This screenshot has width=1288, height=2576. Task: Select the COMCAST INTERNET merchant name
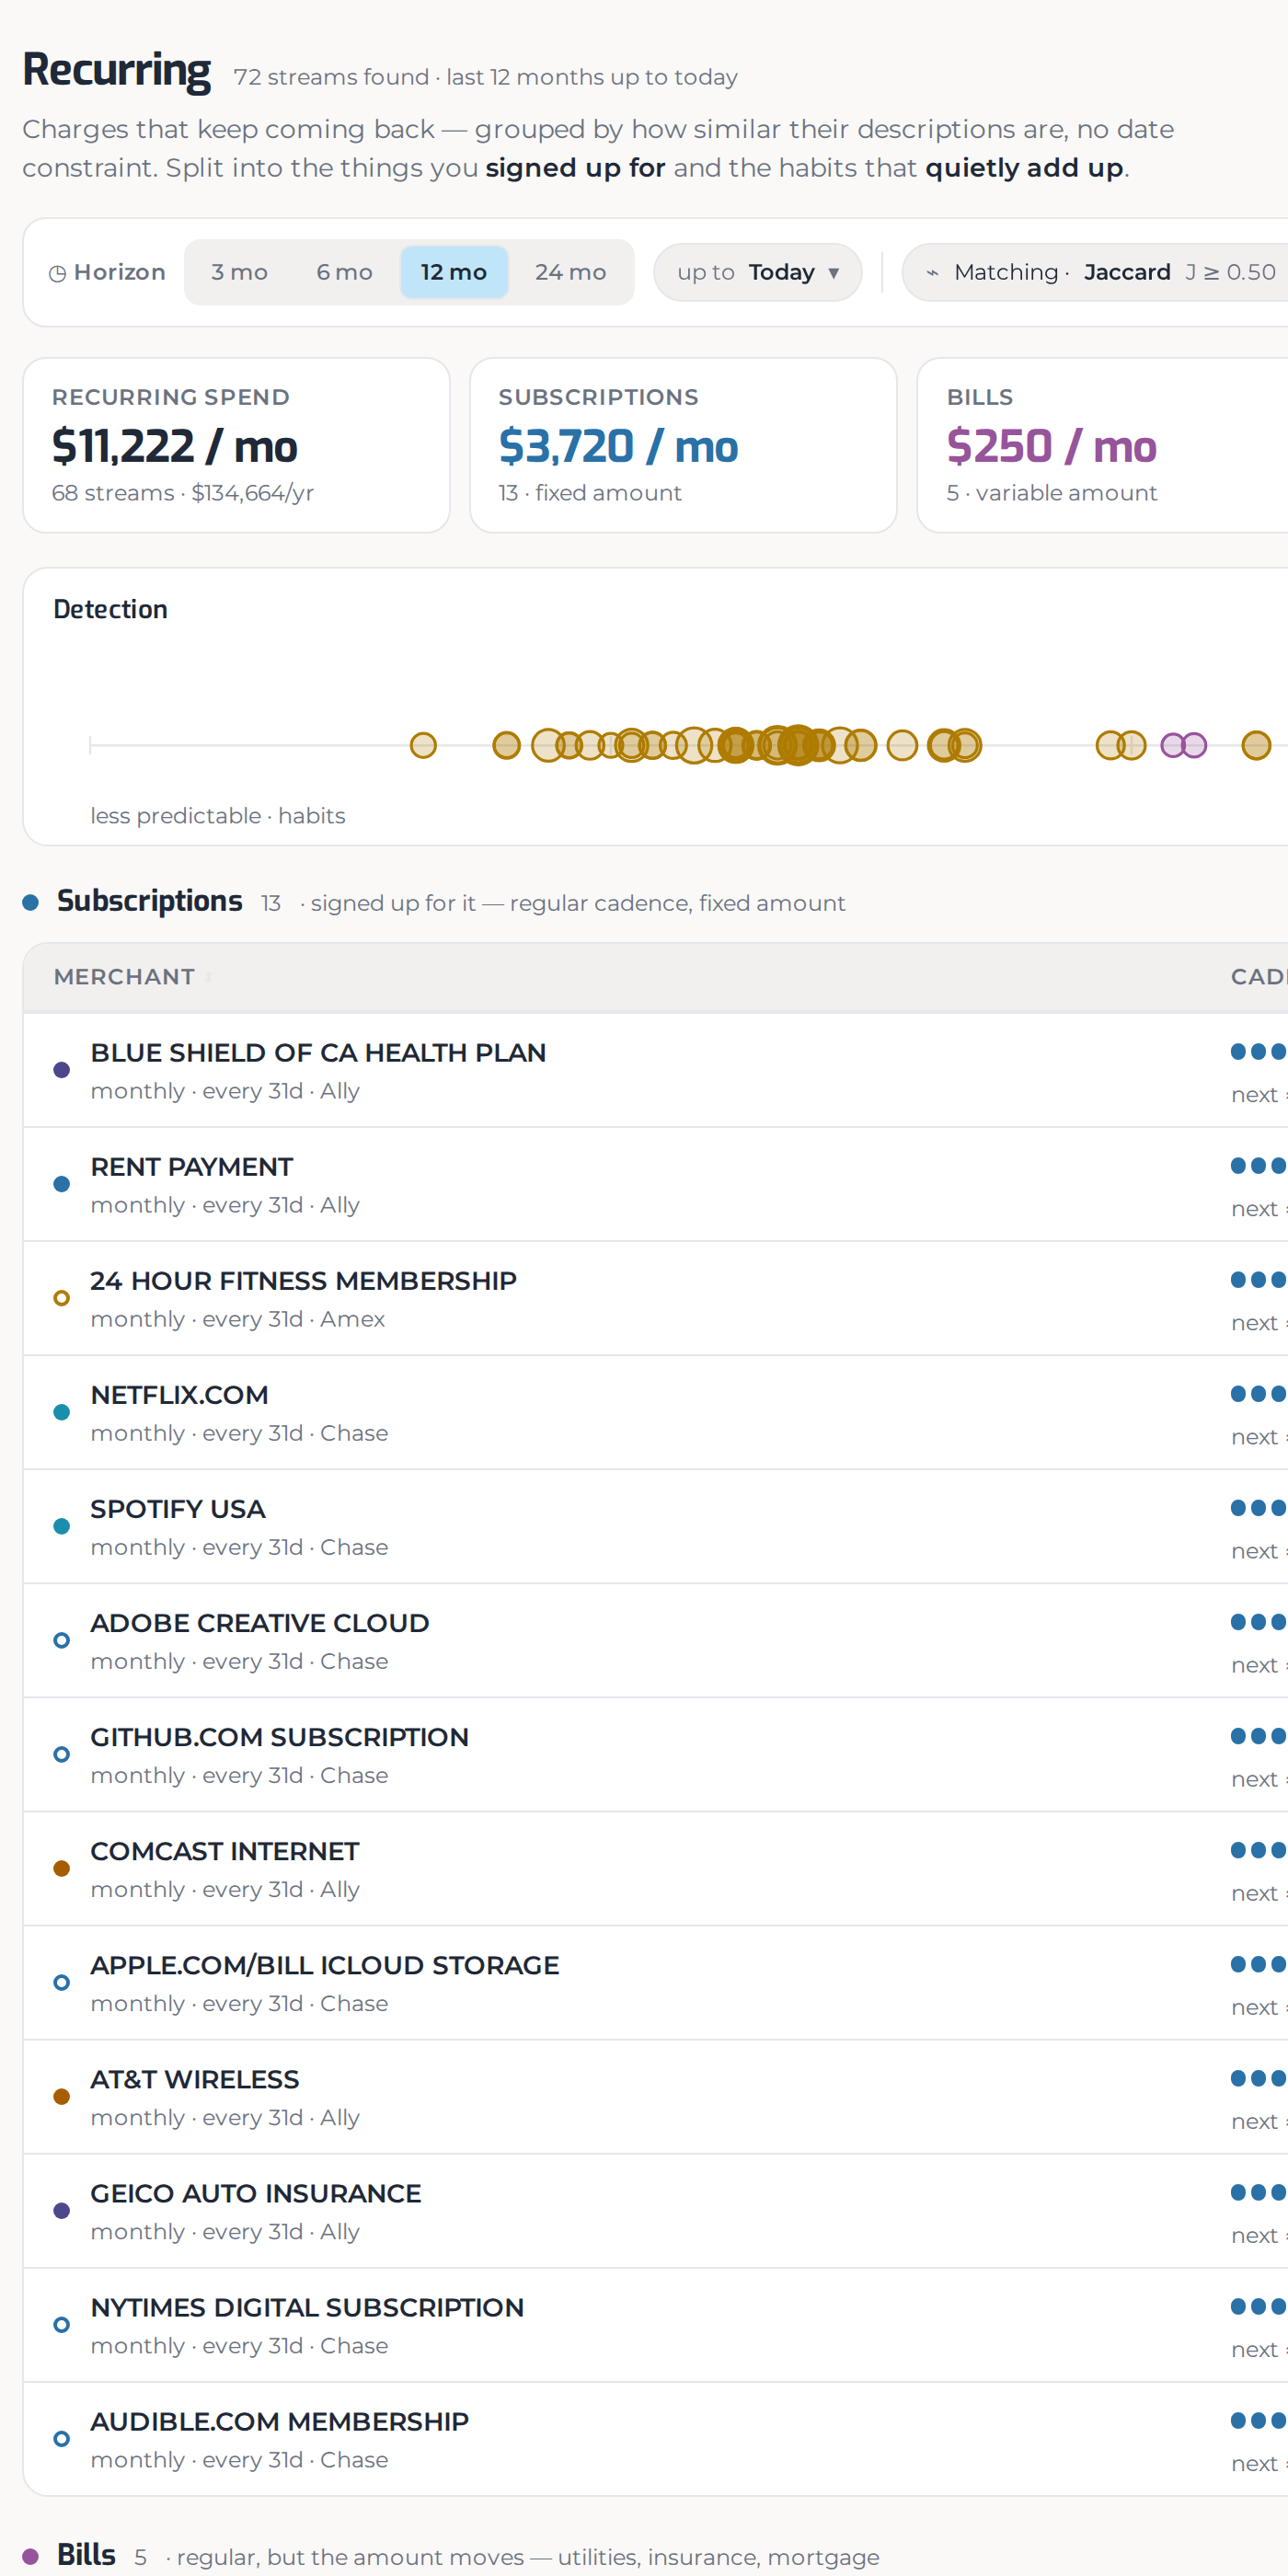click(225, 1851)
